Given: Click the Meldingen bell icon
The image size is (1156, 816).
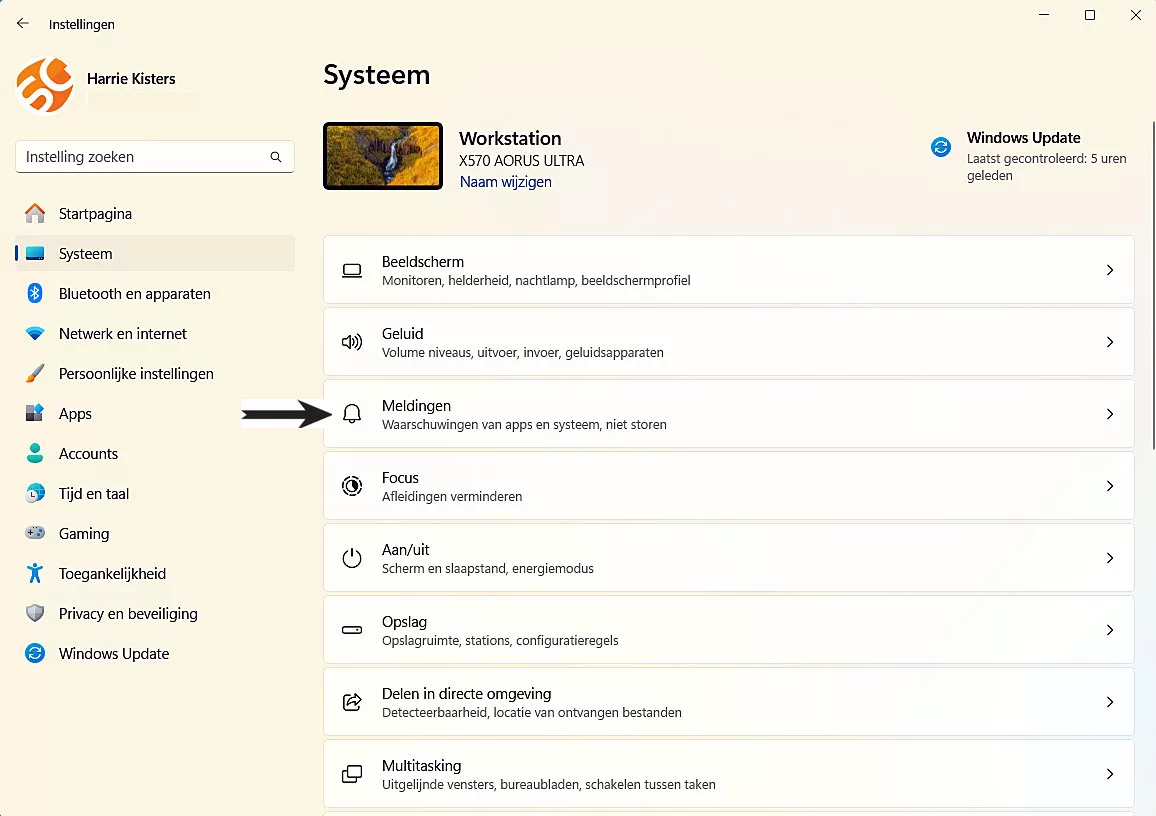Looking at the screenshot, I should pos(352,414).
